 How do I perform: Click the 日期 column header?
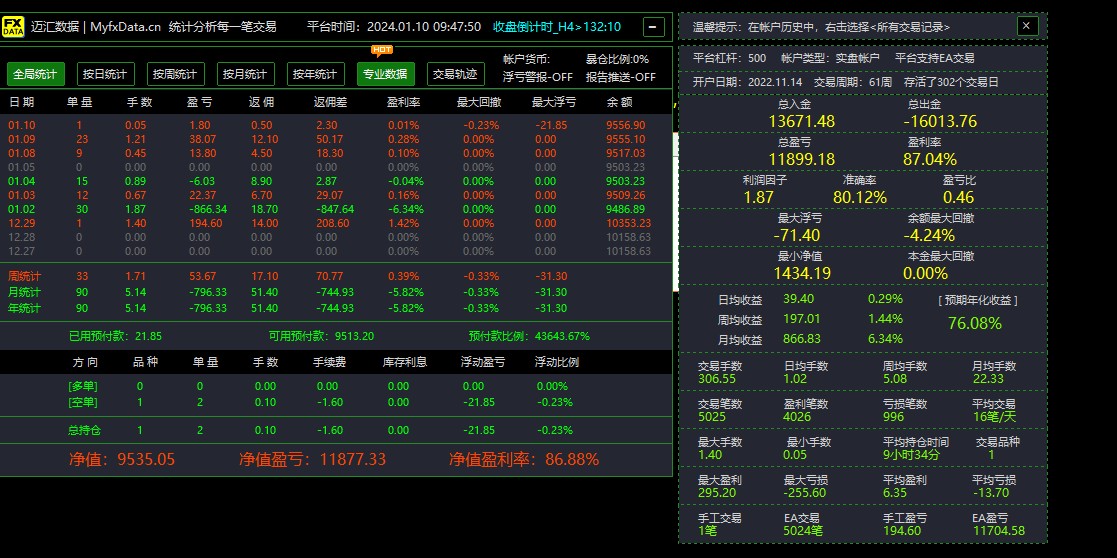(21, 102)
